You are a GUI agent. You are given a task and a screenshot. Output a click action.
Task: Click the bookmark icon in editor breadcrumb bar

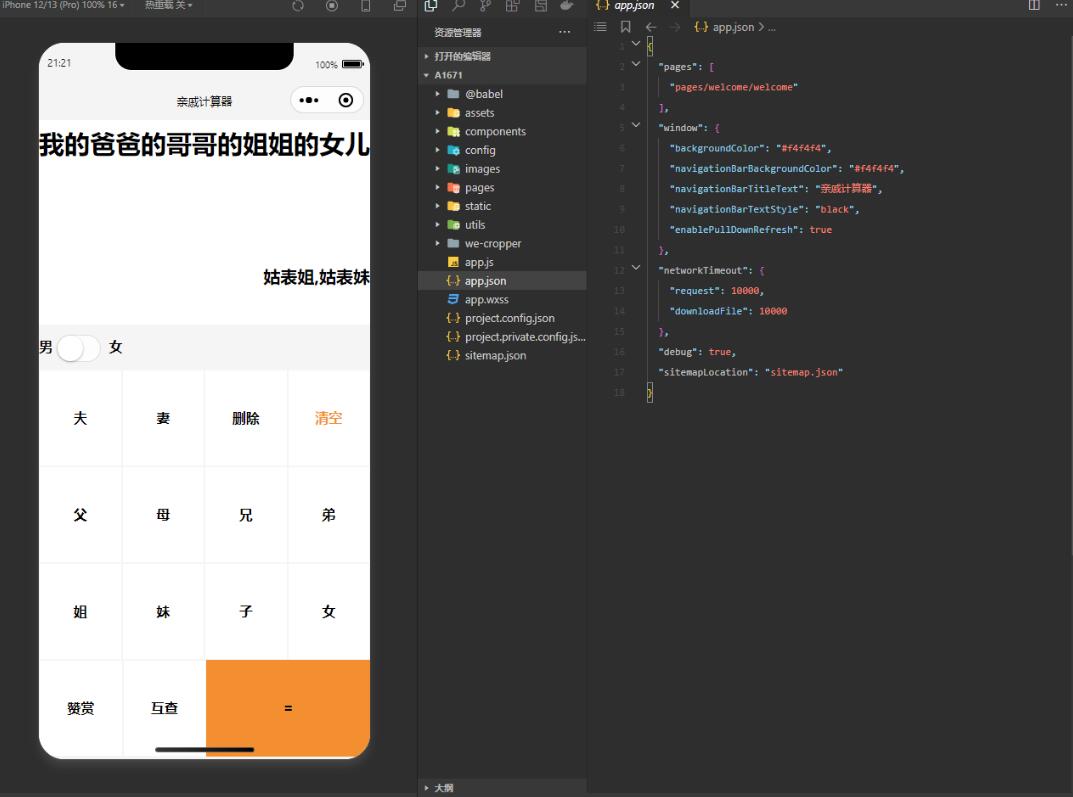pyautogui.click(x=626, y=27)
